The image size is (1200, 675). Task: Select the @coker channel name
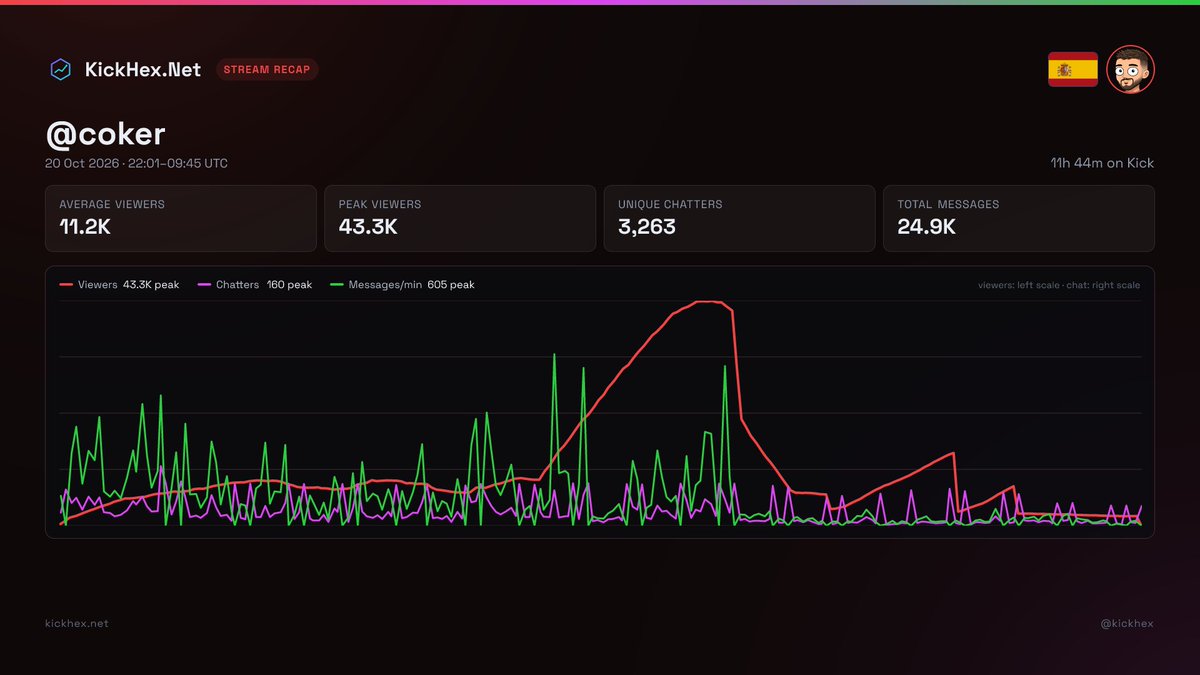[105, 136]
